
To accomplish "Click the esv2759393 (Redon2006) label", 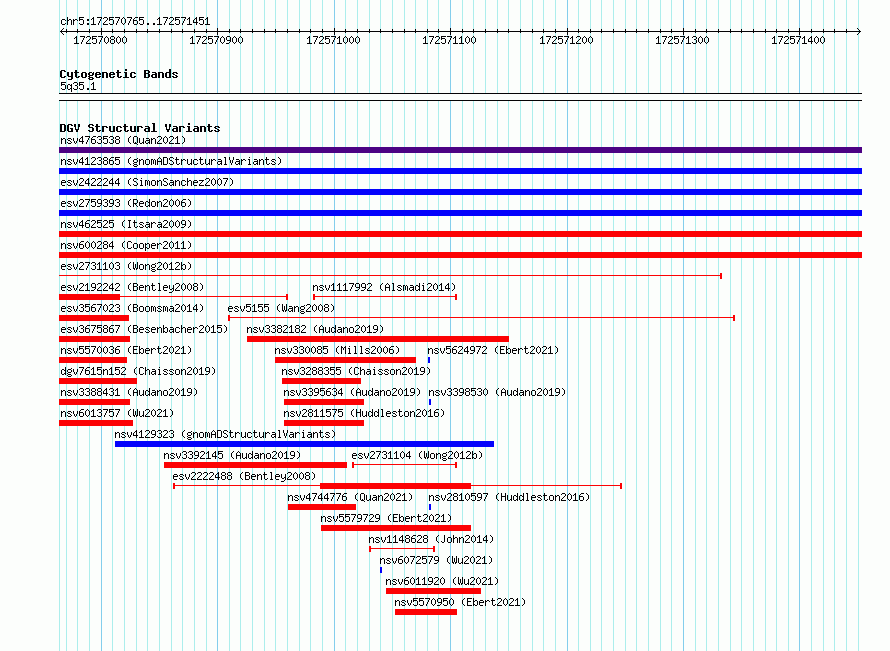I will [126, 203].
